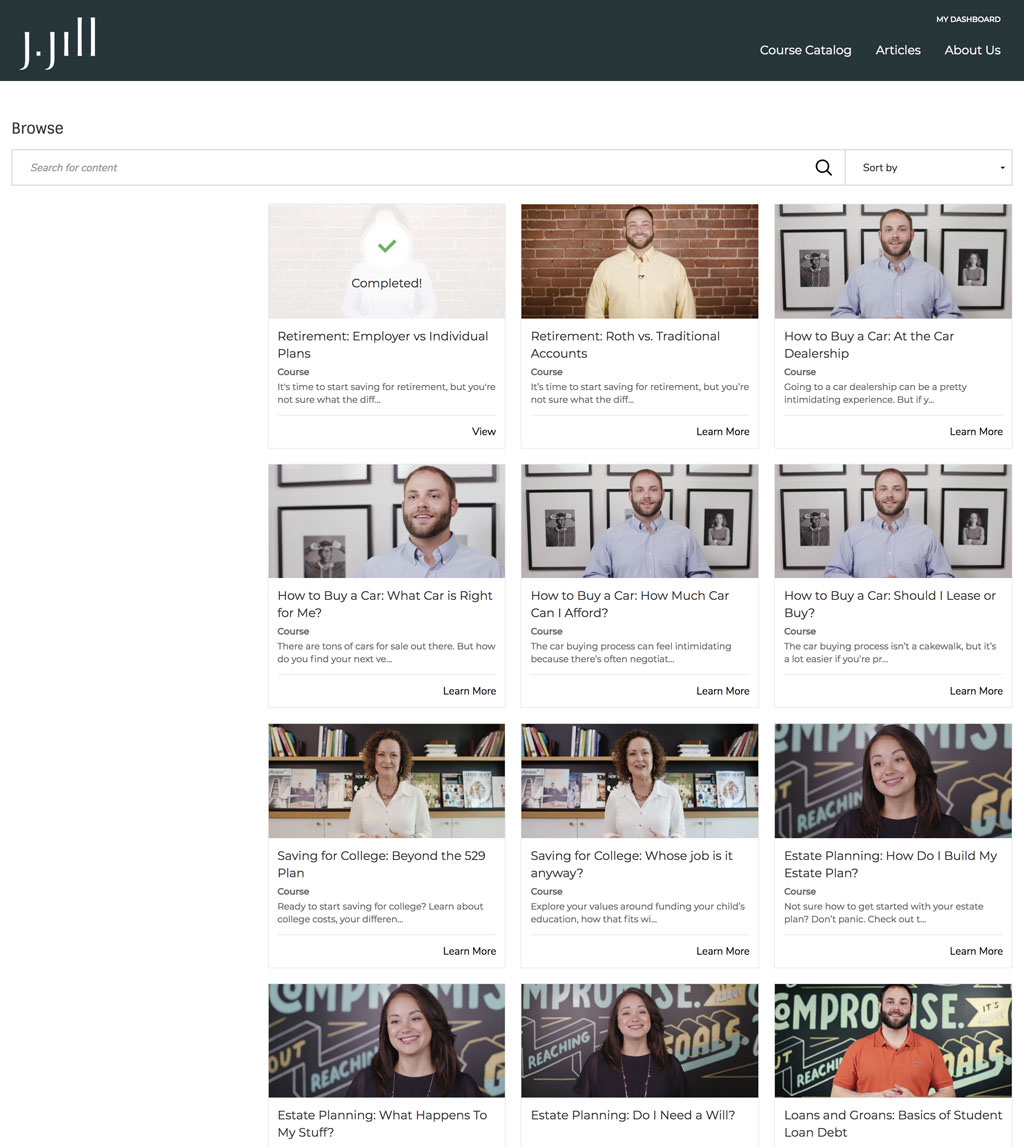
Task: Learn More about How to Buy a Car: At the Car Dealership
Action: pos(976,432)
